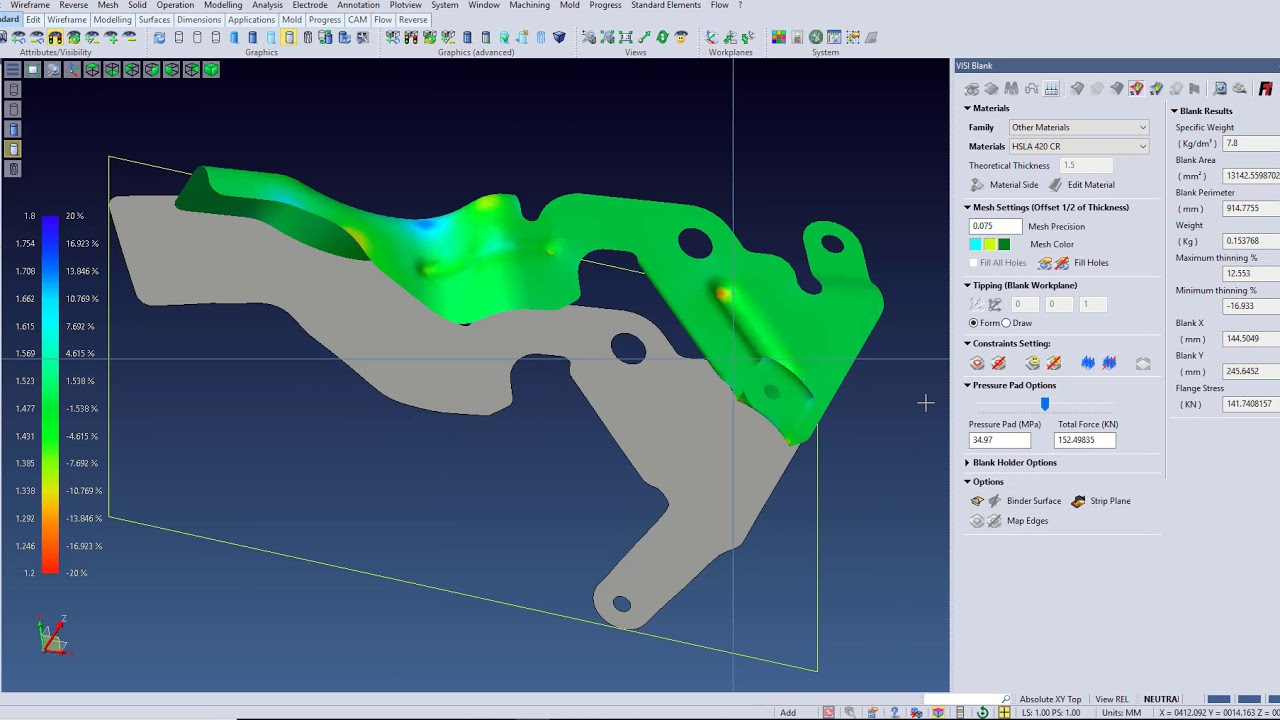Select the Draw radio button
The image size is (1280, 720).
(1006, 323)
